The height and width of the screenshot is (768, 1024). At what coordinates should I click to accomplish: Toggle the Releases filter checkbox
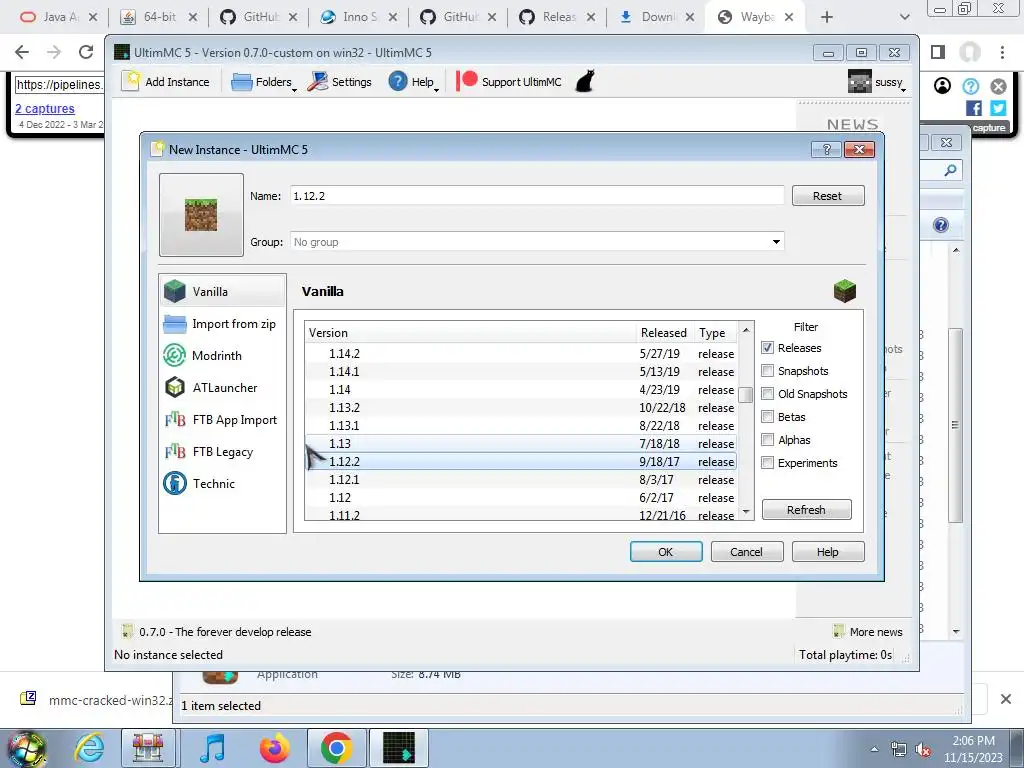click(x=767, y=348)
